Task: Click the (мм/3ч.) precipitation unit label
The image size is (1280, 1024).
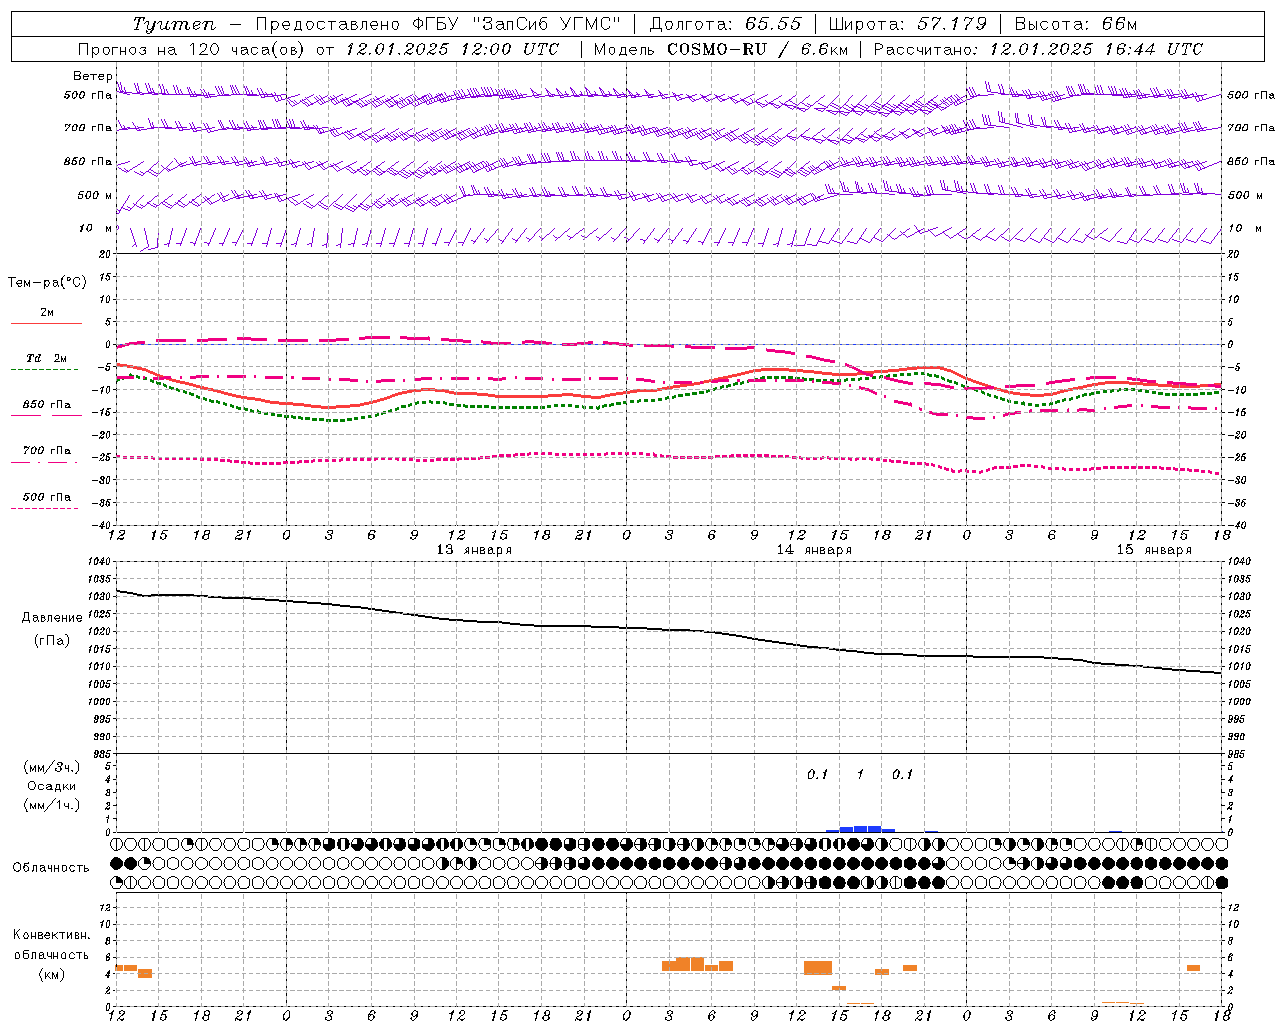Action: tap(52, 767)
